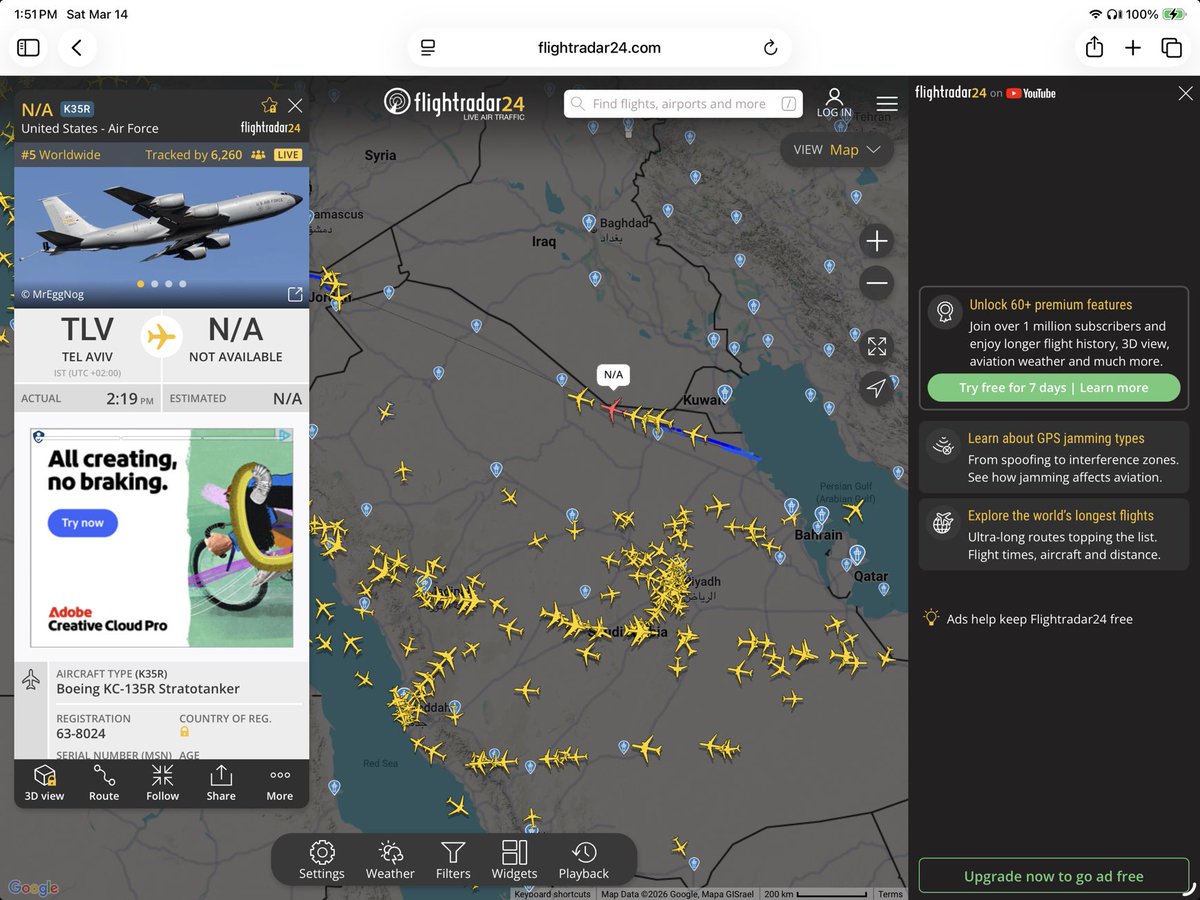Click Upgrade now to go ad free
The width and height of the screenshot is (1200, 900).
tap(1054, 876)
